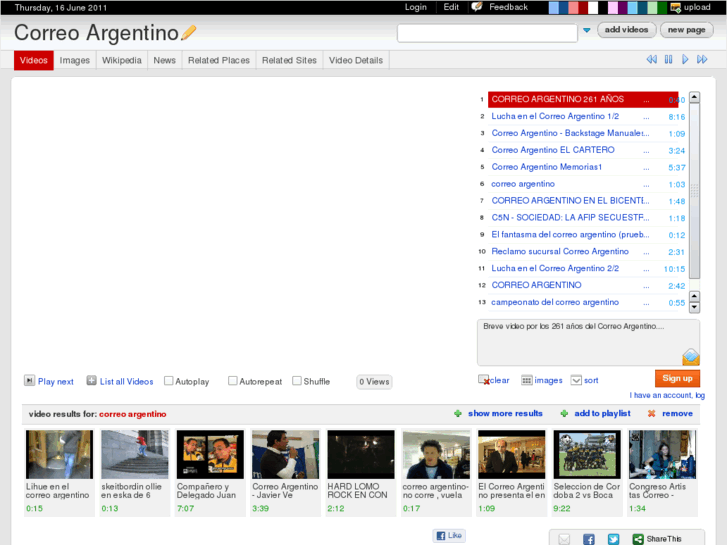The width and height of the screenshot is (727, 545).
Task: Open ellipsis options for Reclamo sucursal Correo Argentino
Action: [646, 252]
